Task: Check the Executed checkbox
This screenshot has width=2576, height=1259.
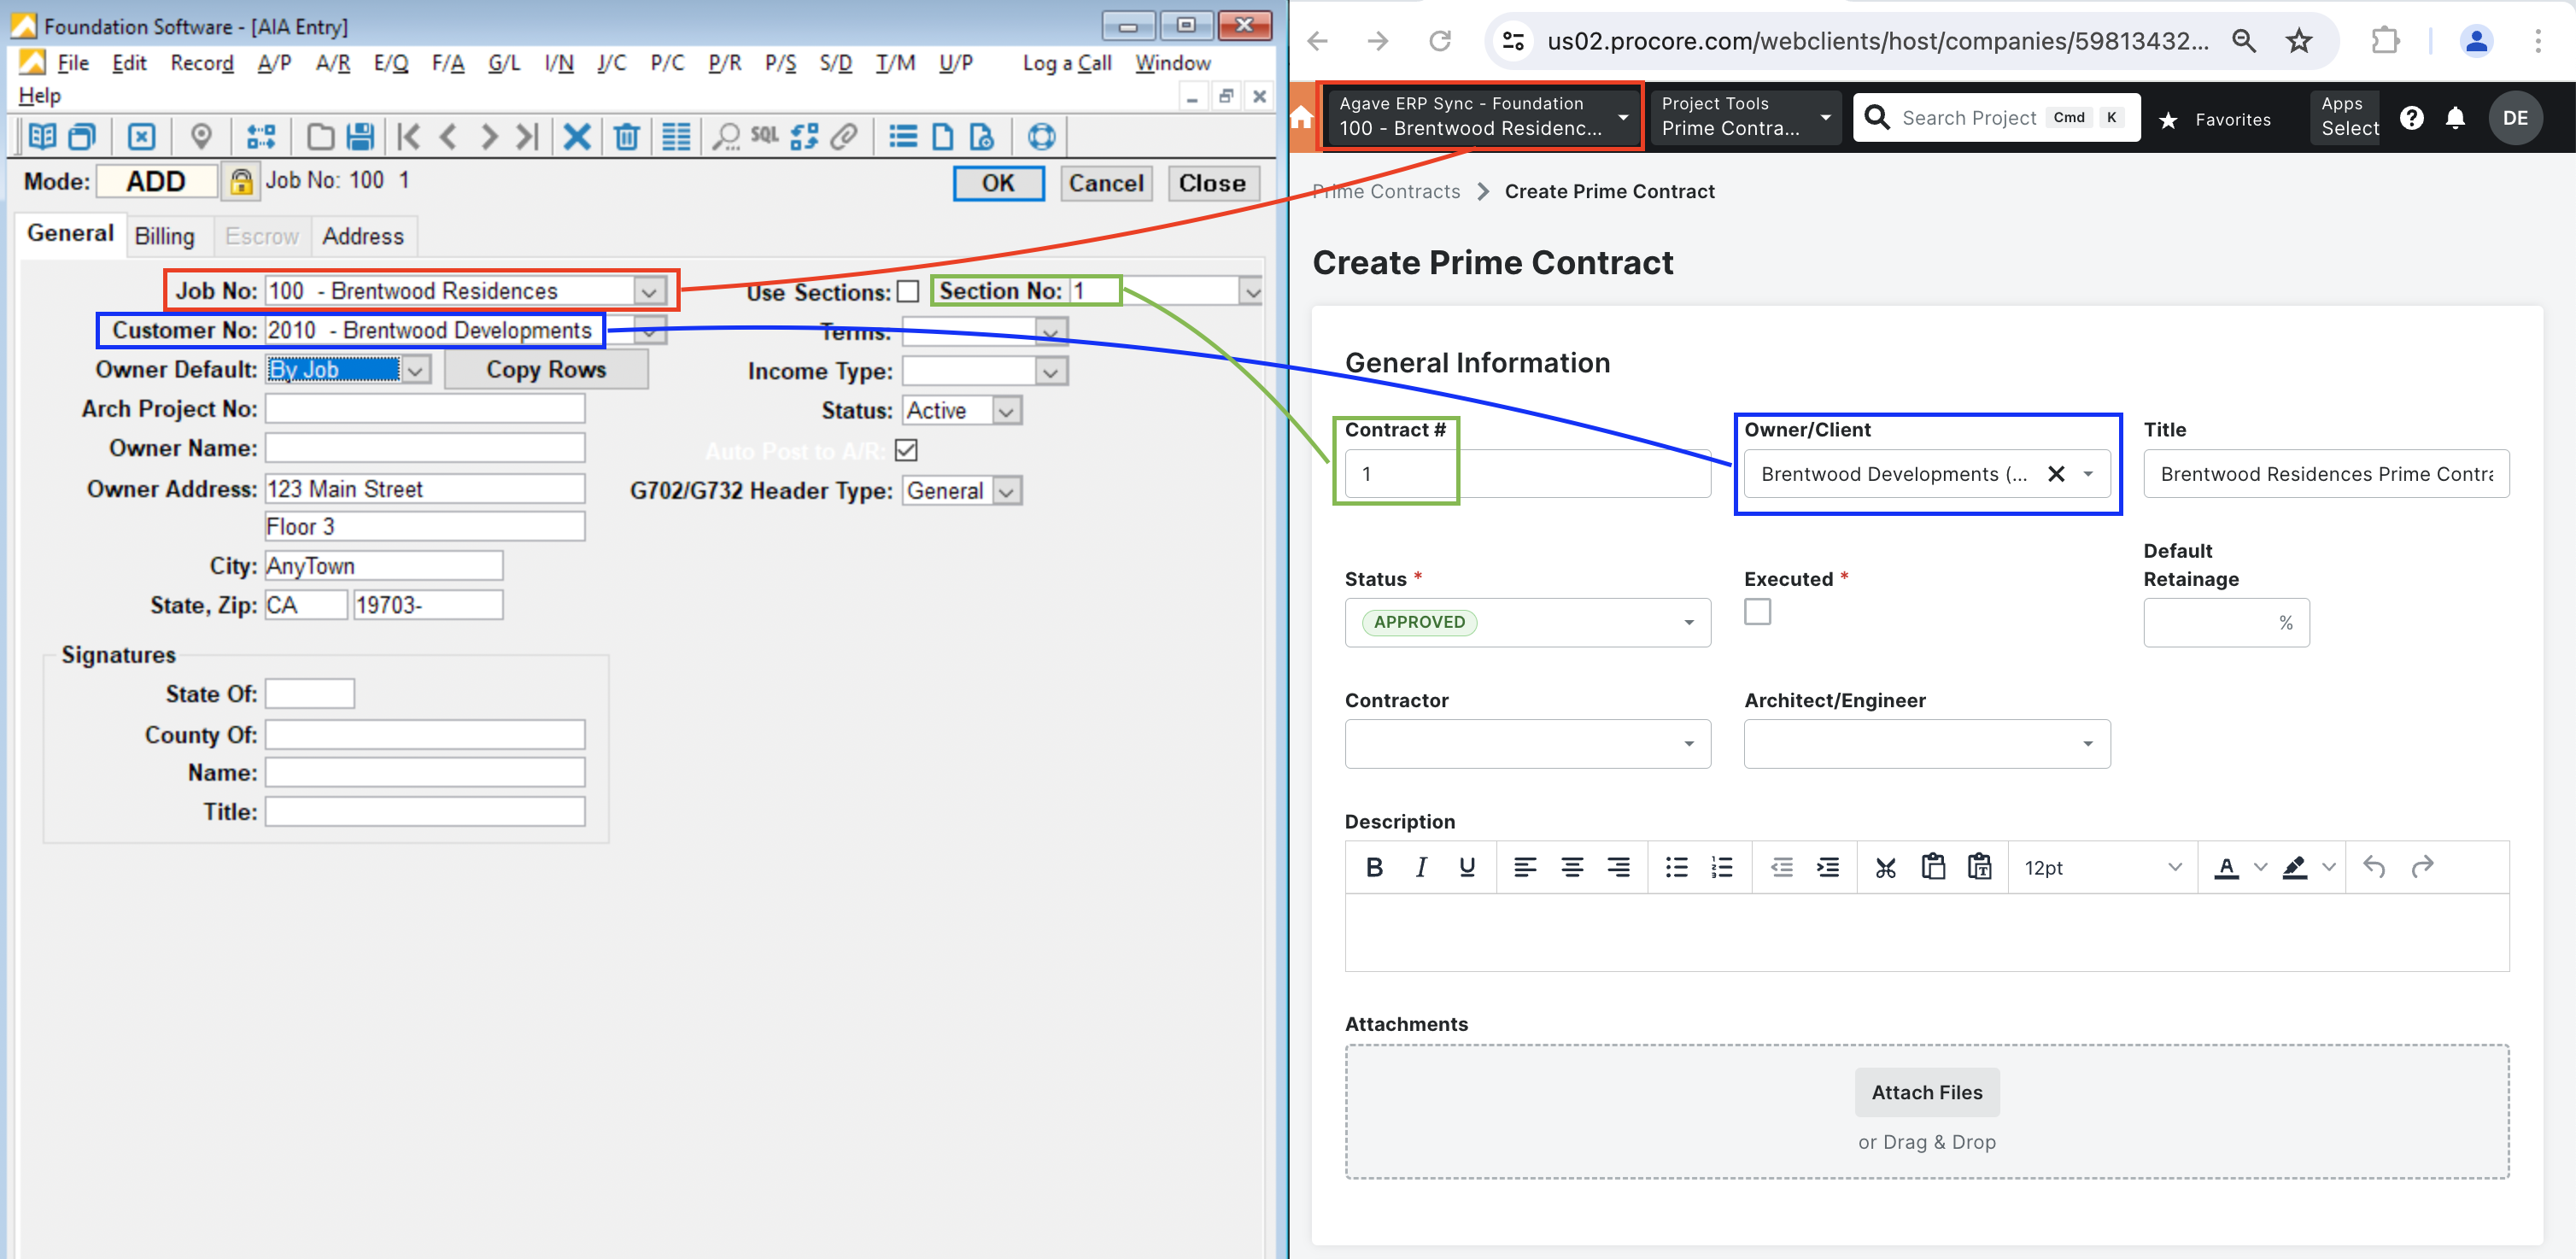Action: (1757, 611)
